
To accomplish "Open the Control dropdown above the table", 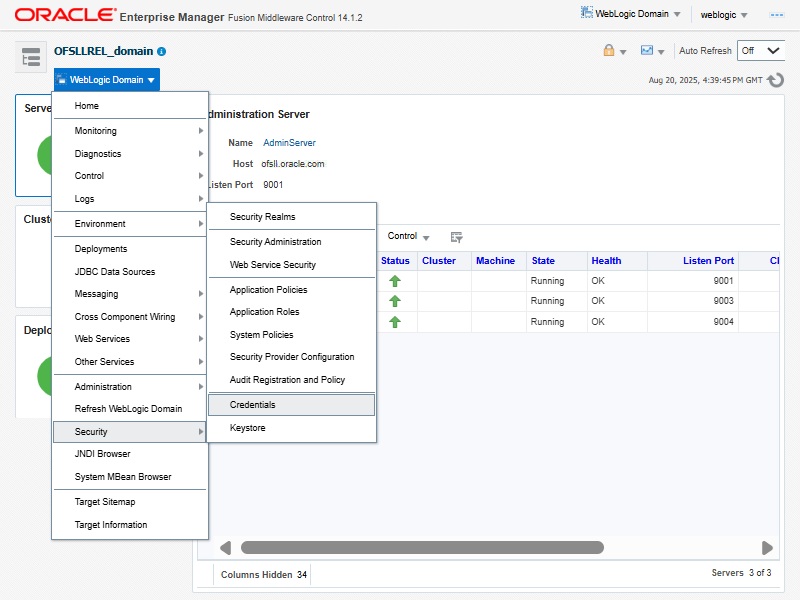I will 408,237.
